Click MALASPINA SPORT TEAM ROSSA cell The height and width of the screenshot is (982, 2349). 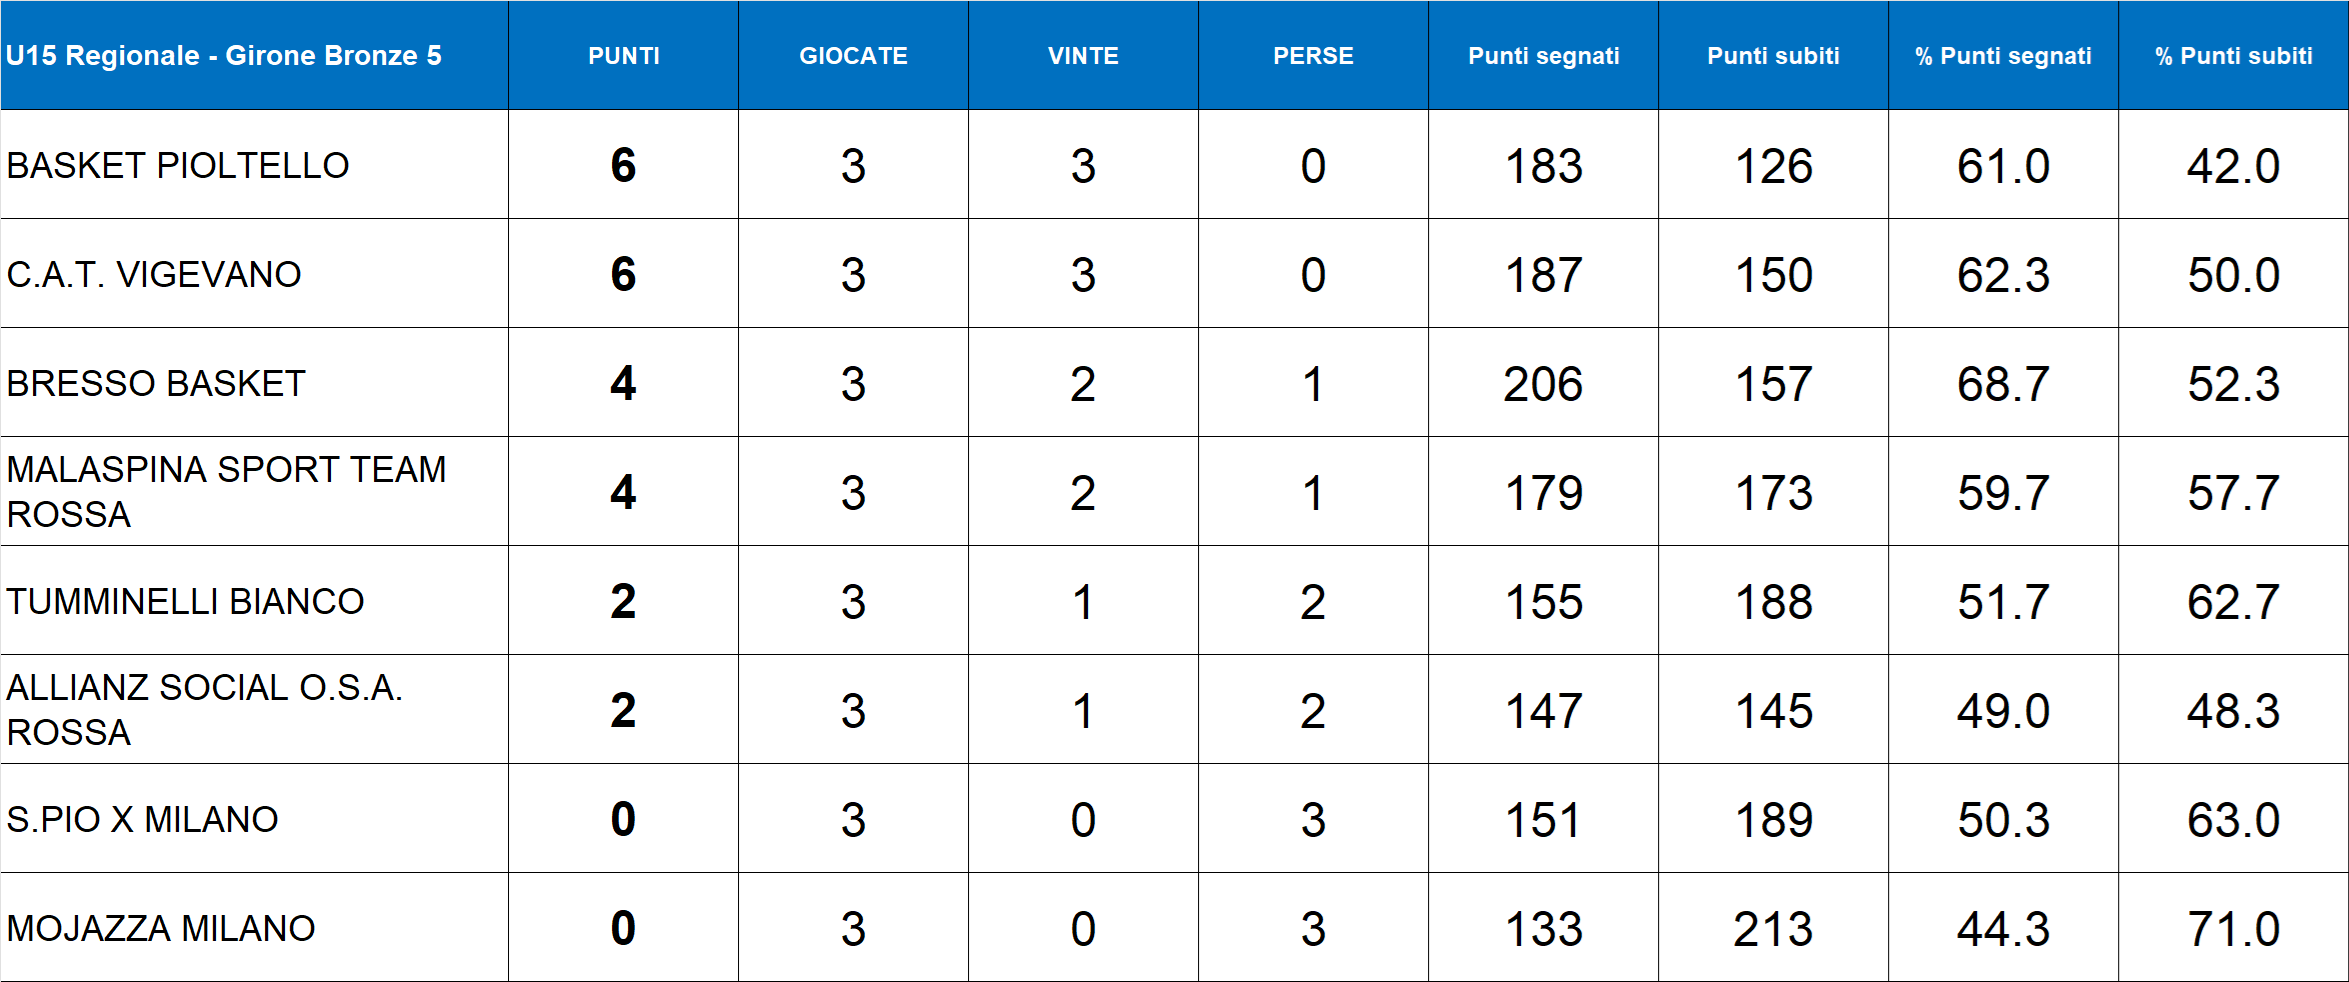(226, 492)
